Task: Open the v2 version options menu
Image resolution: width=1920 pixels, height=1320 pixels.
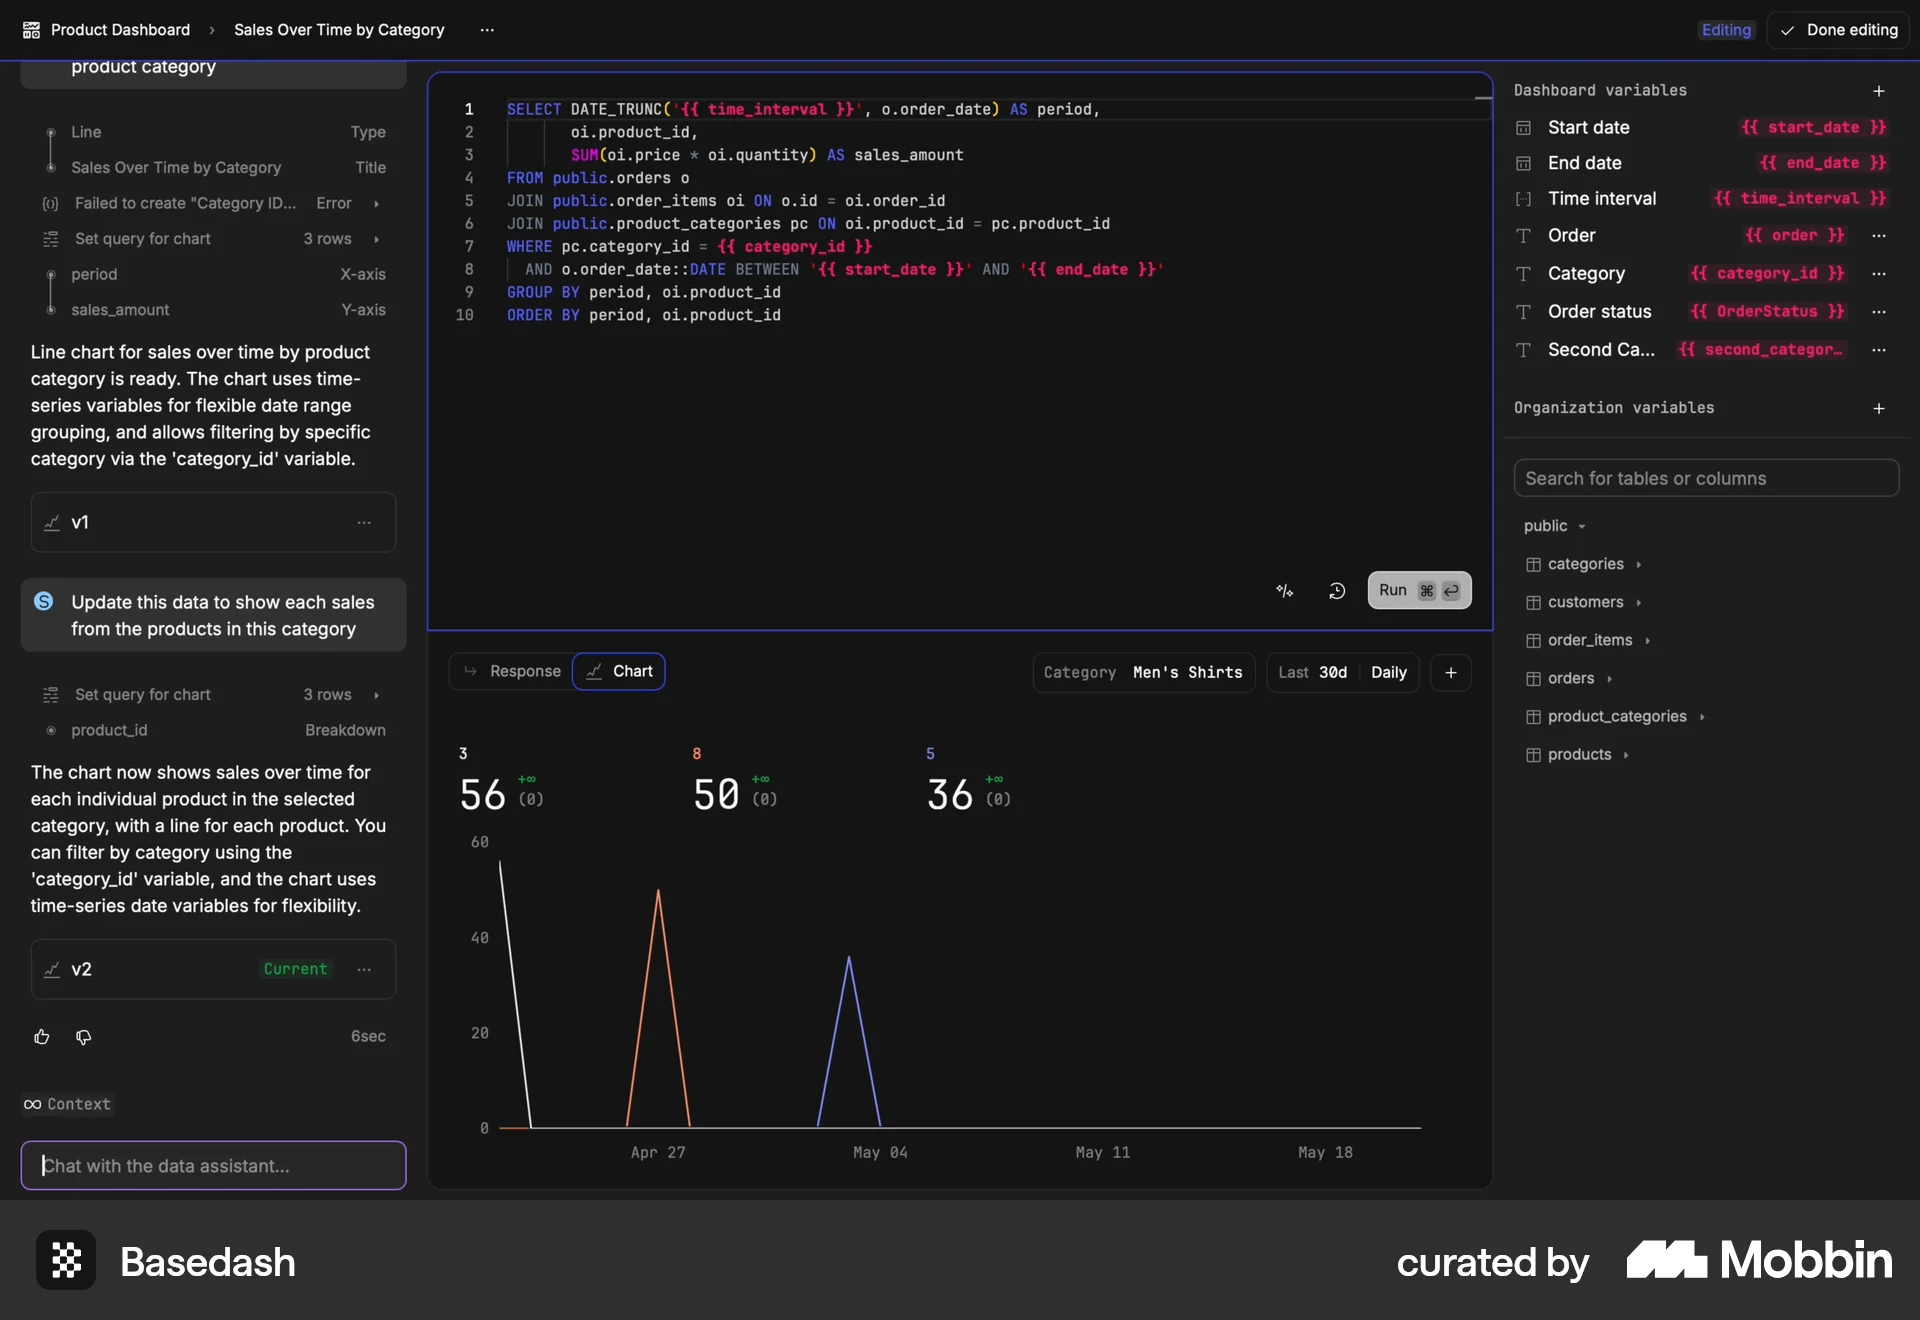Action: [364, 969]
